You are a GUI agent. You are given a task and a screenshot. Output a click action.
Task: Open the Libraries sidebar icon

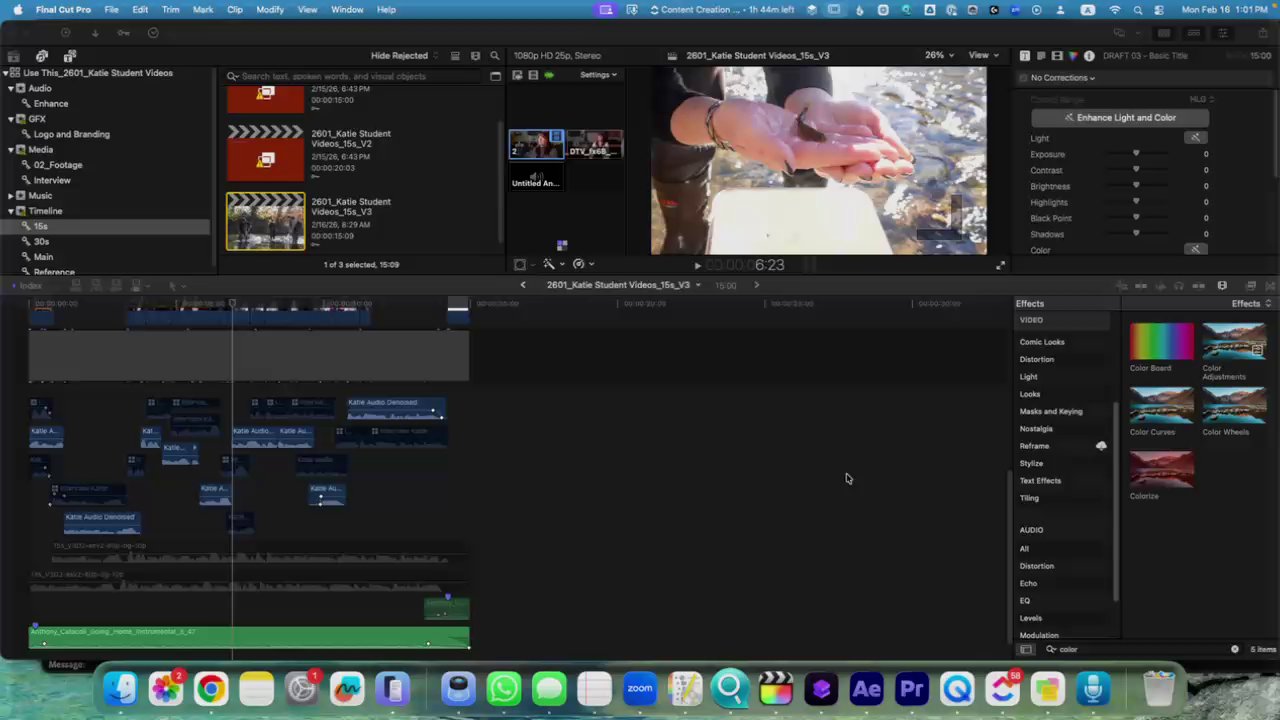13,56
